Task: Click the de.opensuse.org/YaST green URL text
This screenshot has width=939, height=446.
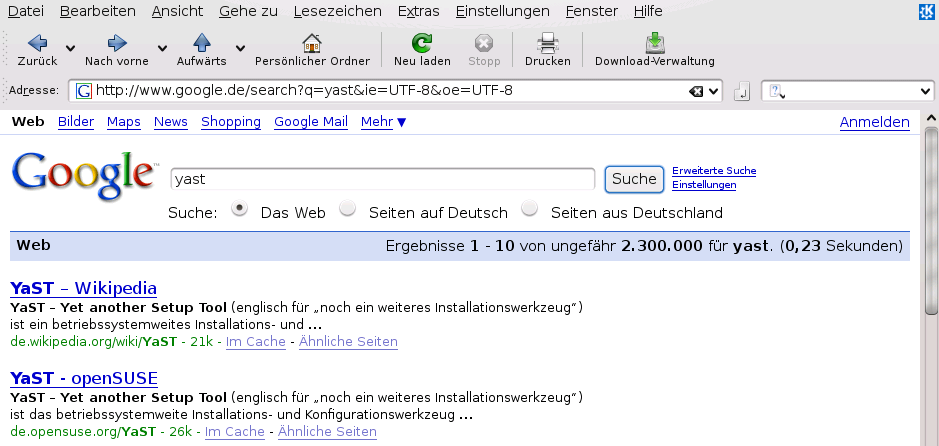Action: pos(83,432)
